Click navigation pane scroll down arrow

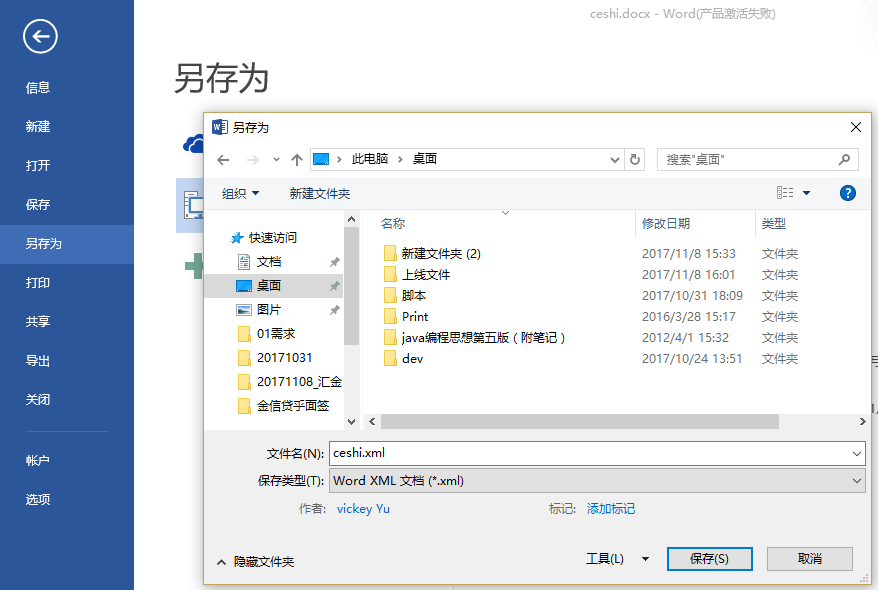click(x=352, y=422)
